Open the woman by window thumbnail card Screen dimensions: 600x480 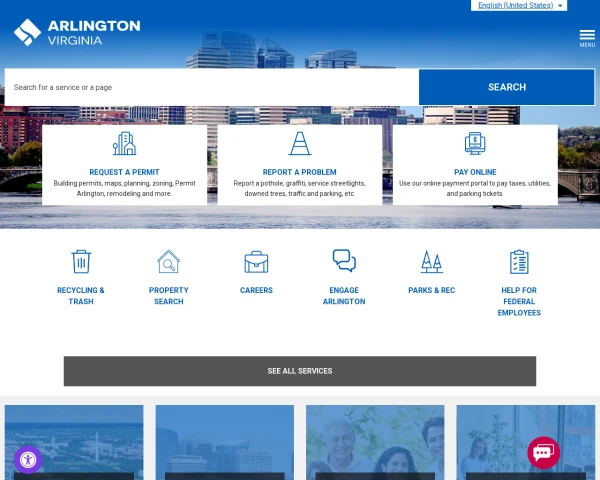click(x=526, y=442)
